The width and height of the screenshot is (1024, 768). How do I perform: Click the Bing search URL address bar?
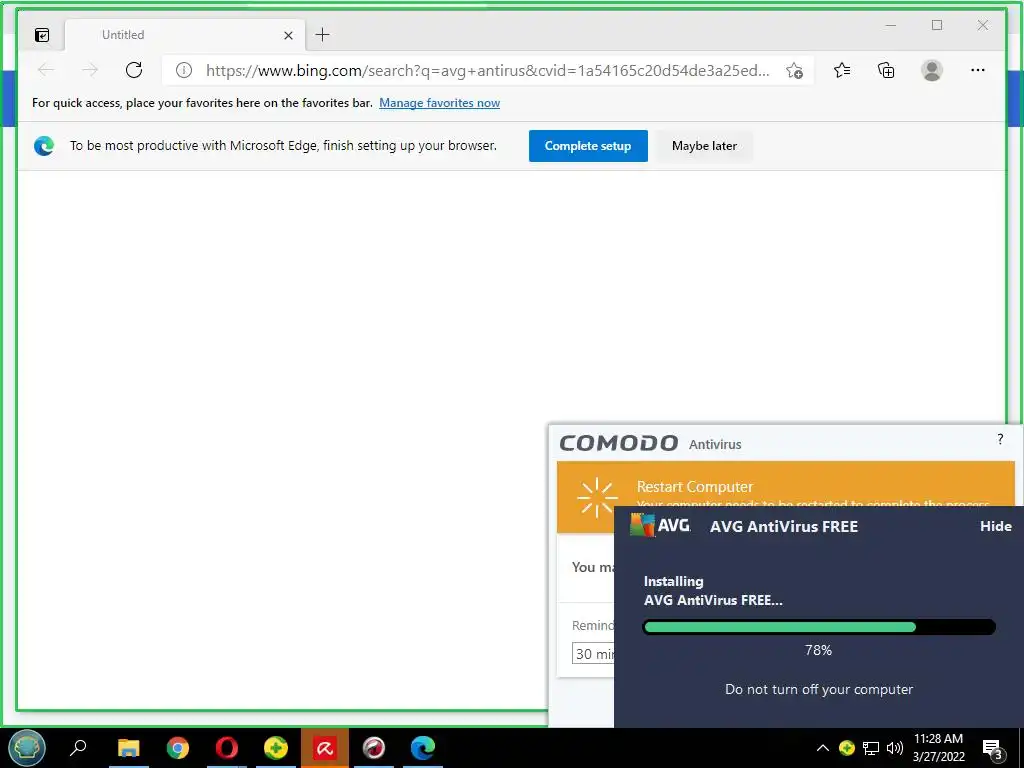point(488,71)
